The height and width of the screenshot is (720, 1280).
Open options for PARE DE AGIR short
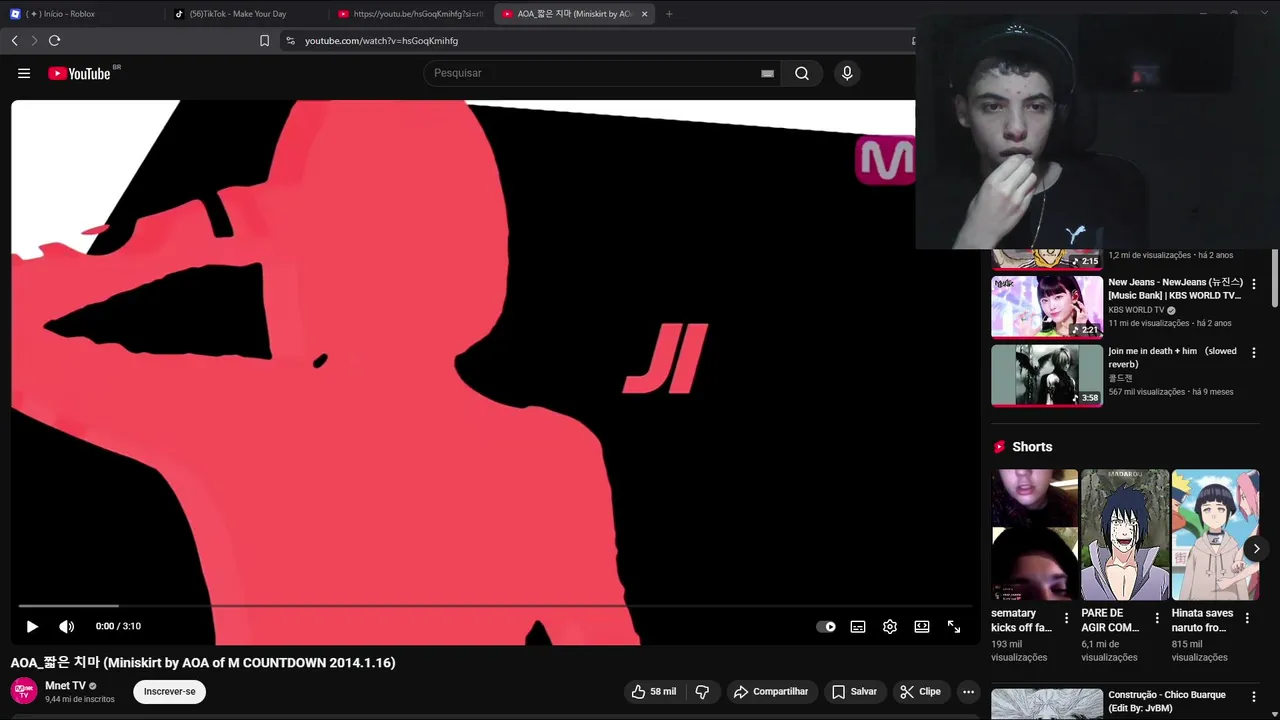[x=1157, y=618]
